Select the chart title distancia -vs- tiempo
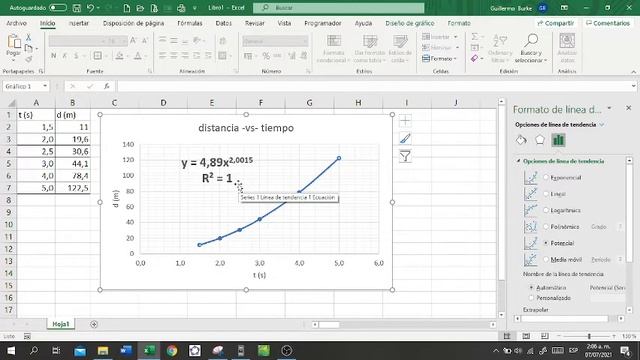The height and width of the screenshot is (360, 640). tap(246, 128)
